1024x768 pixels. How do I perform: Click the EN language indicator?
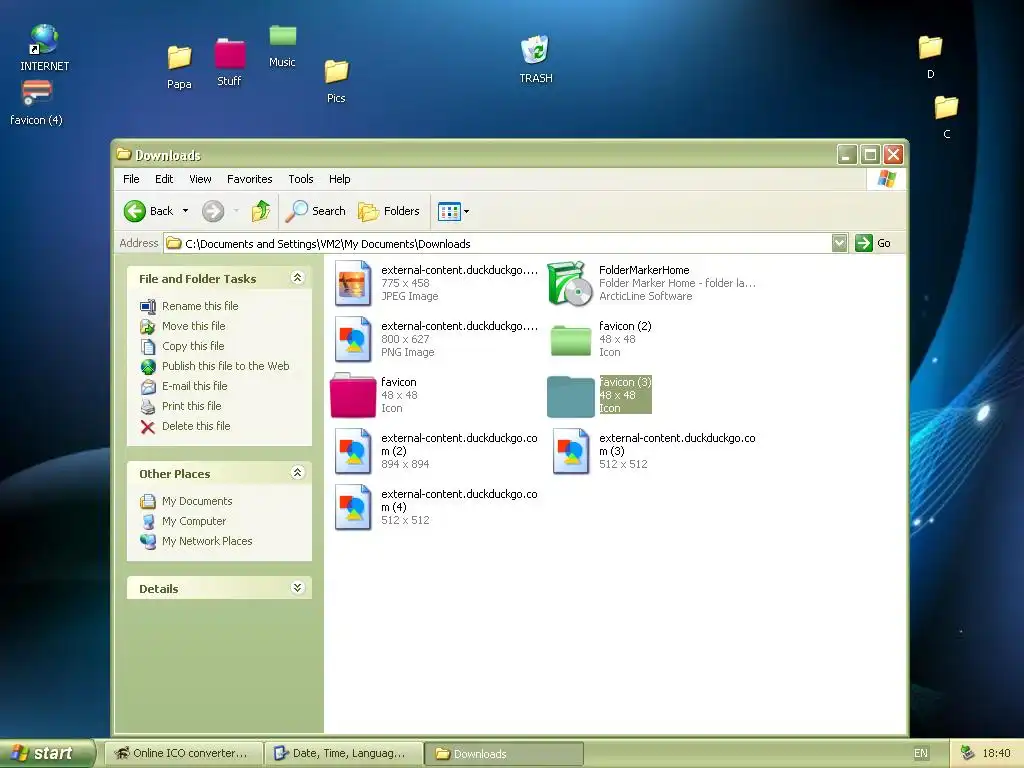pos(920,753)
